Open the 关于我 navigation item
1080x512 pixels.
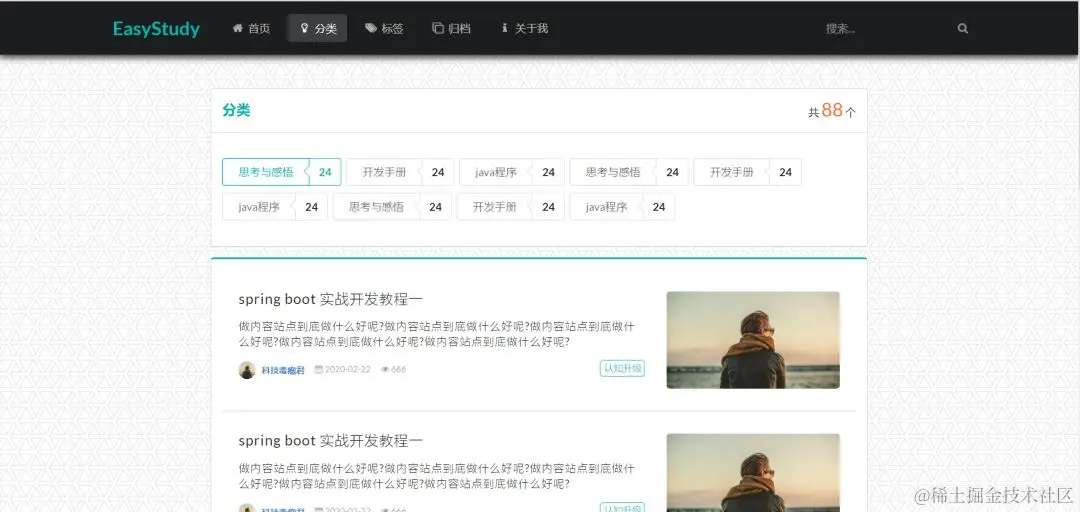point(525,28)
